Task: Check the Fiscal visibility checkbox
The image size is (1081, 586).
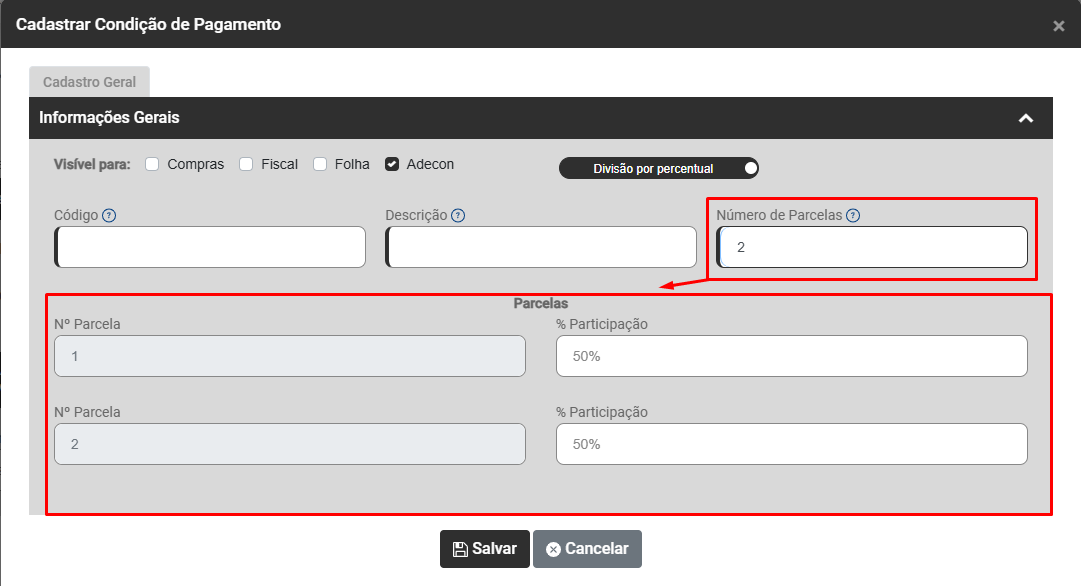Action: pyautogui.click(x=246, y=164)
